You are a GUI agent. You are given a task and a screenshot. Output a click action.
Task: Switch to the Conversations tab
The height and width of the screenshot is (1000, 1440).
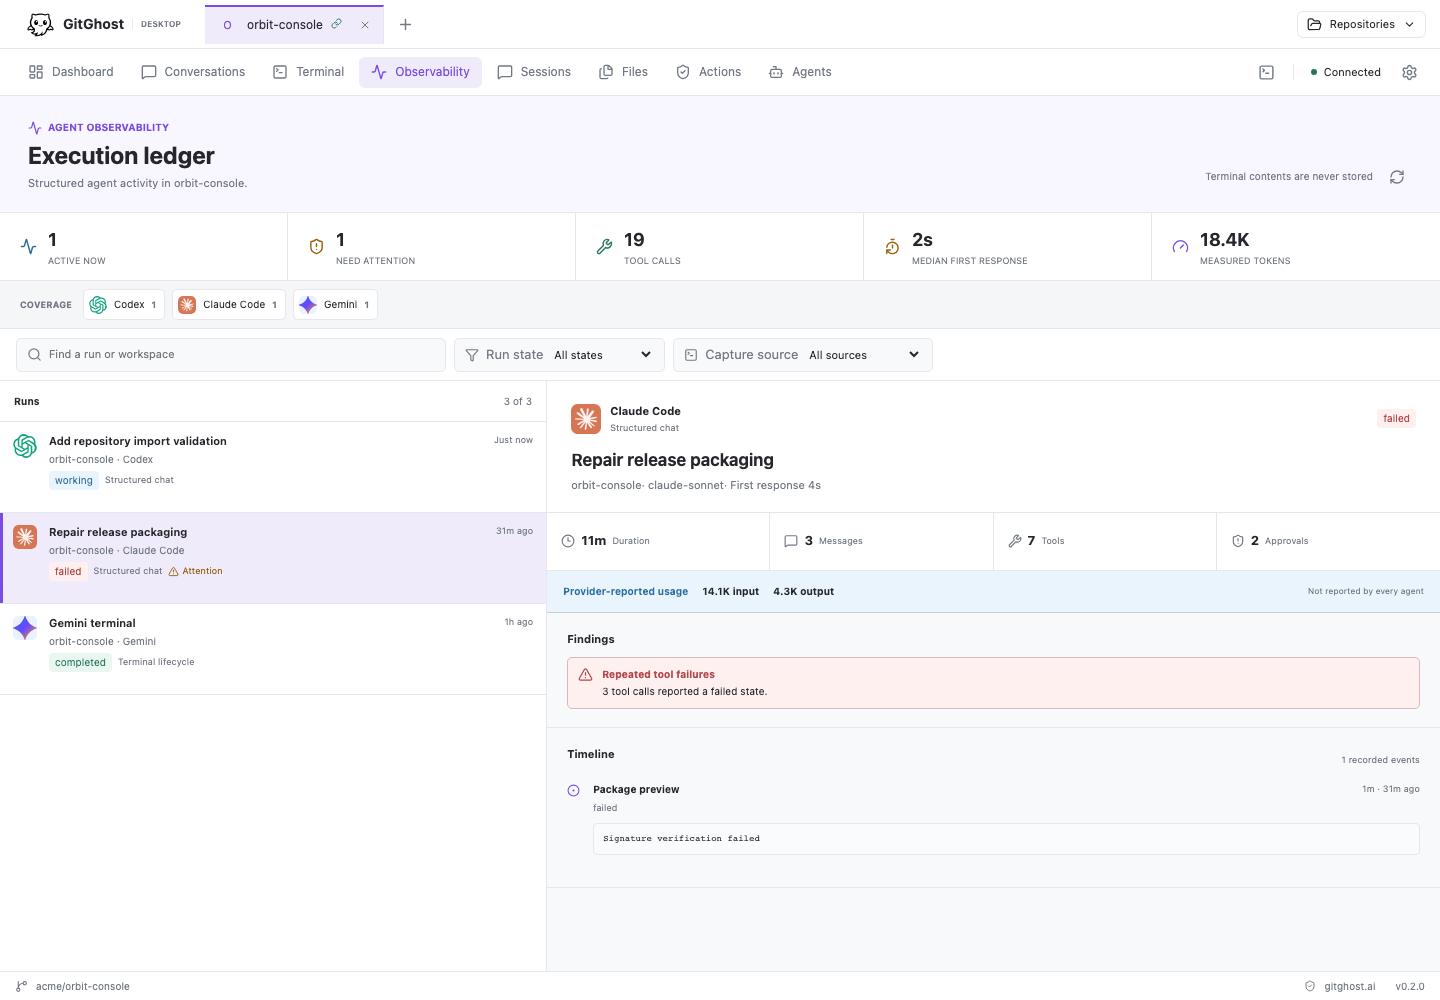[193, 72]
